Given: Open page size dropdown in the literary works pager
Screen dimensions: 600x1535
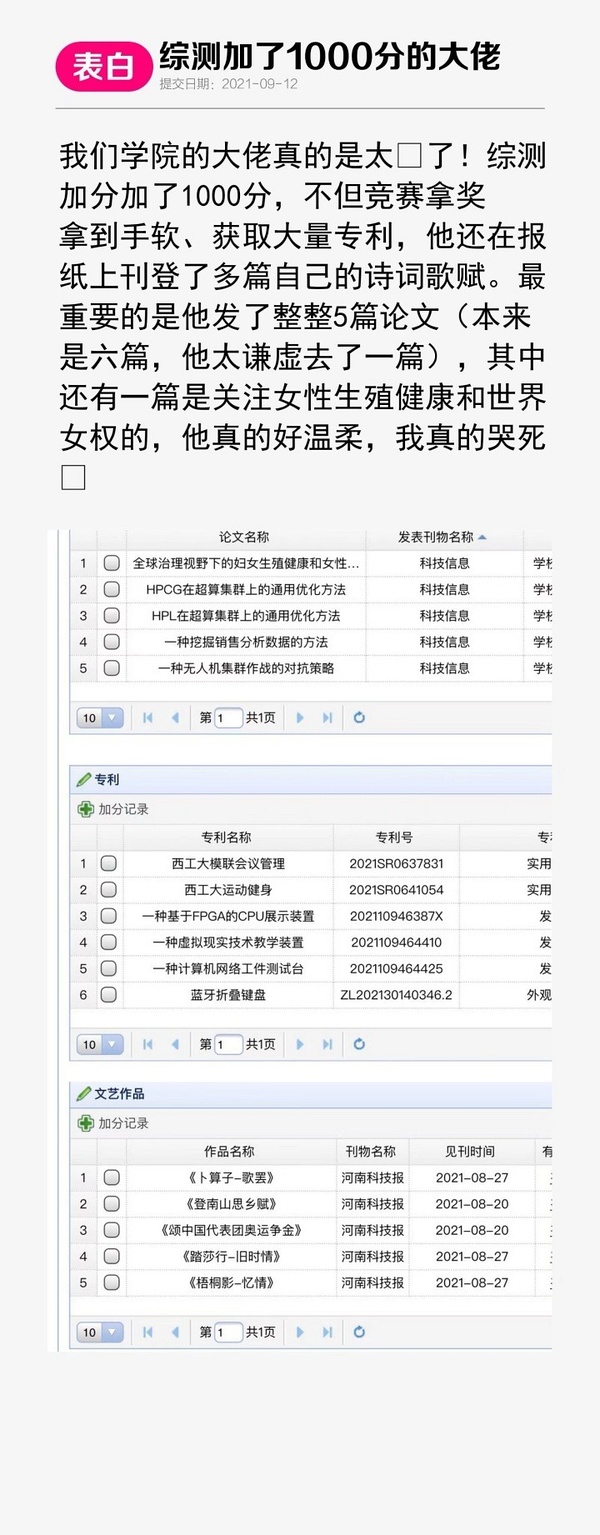Looking at the screenshot, I should (x=99, y=1332).
